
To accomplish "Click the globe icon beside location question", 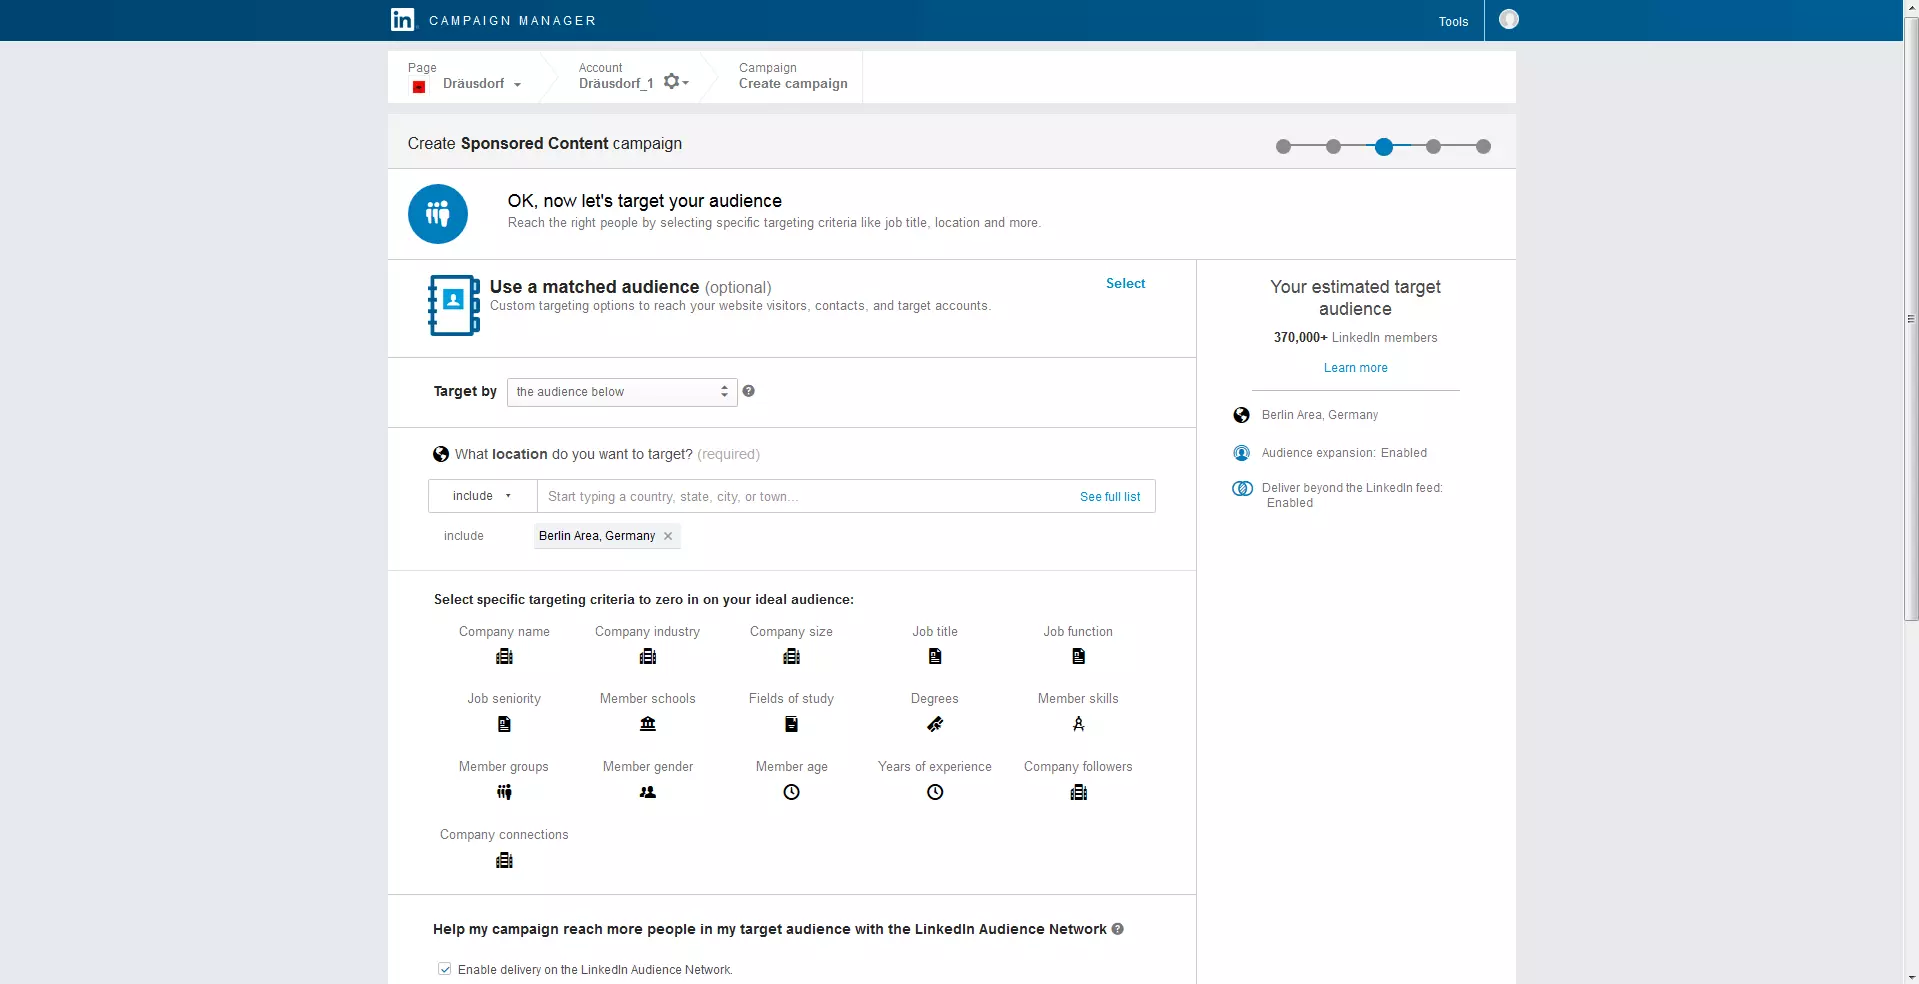I will [x=440, y=454].
